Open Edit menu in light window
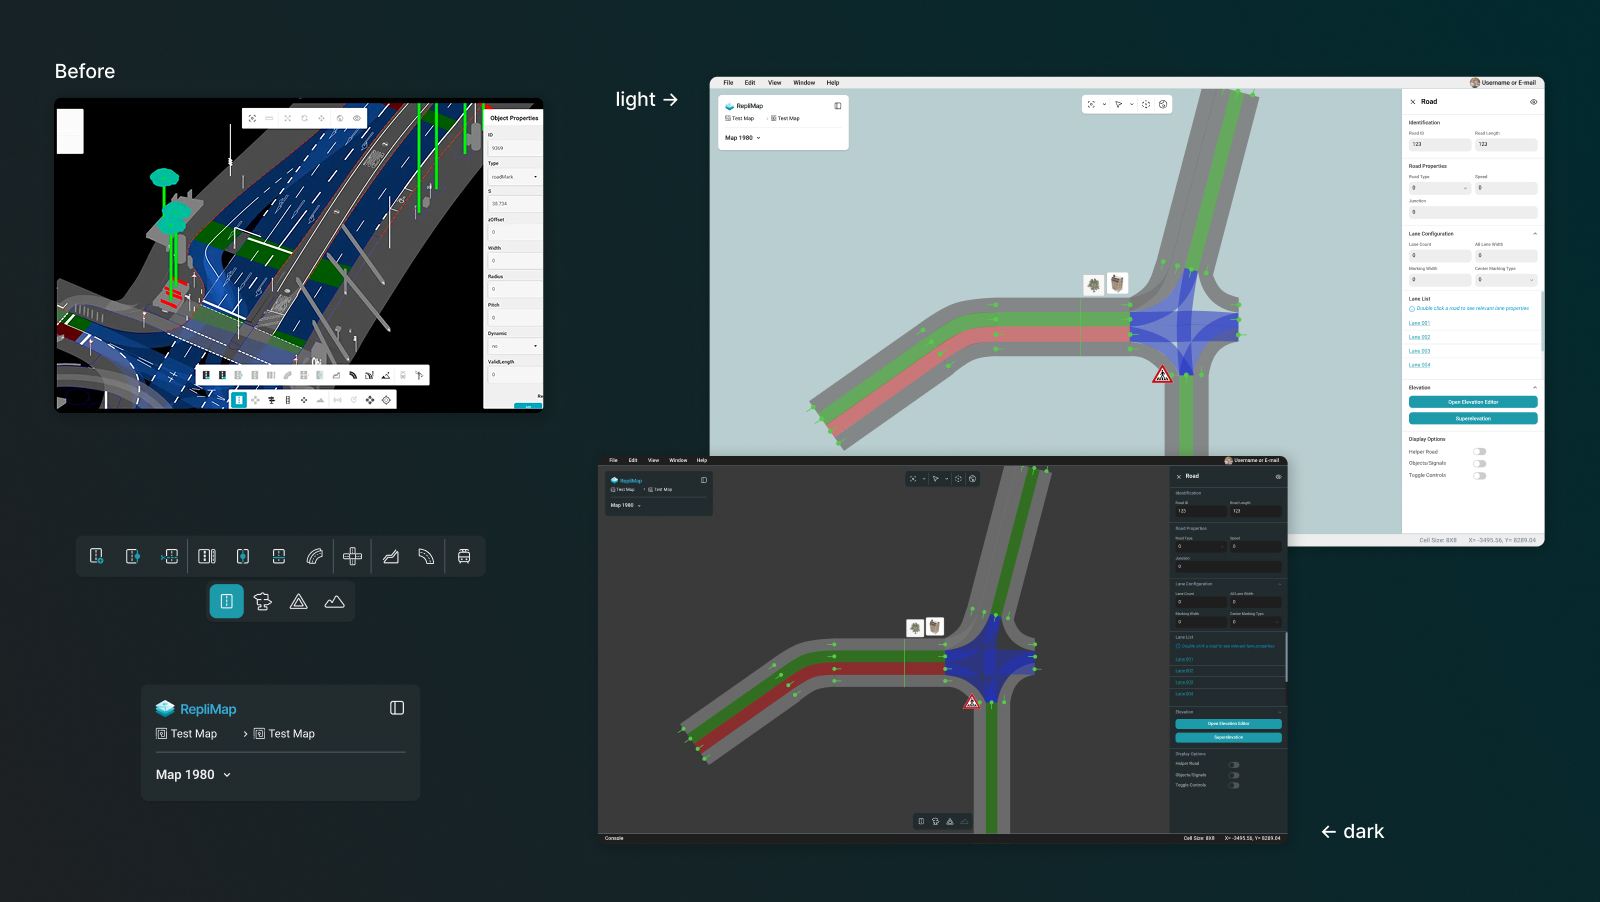Screen dimensions: 1600x902 click(750, 83)
